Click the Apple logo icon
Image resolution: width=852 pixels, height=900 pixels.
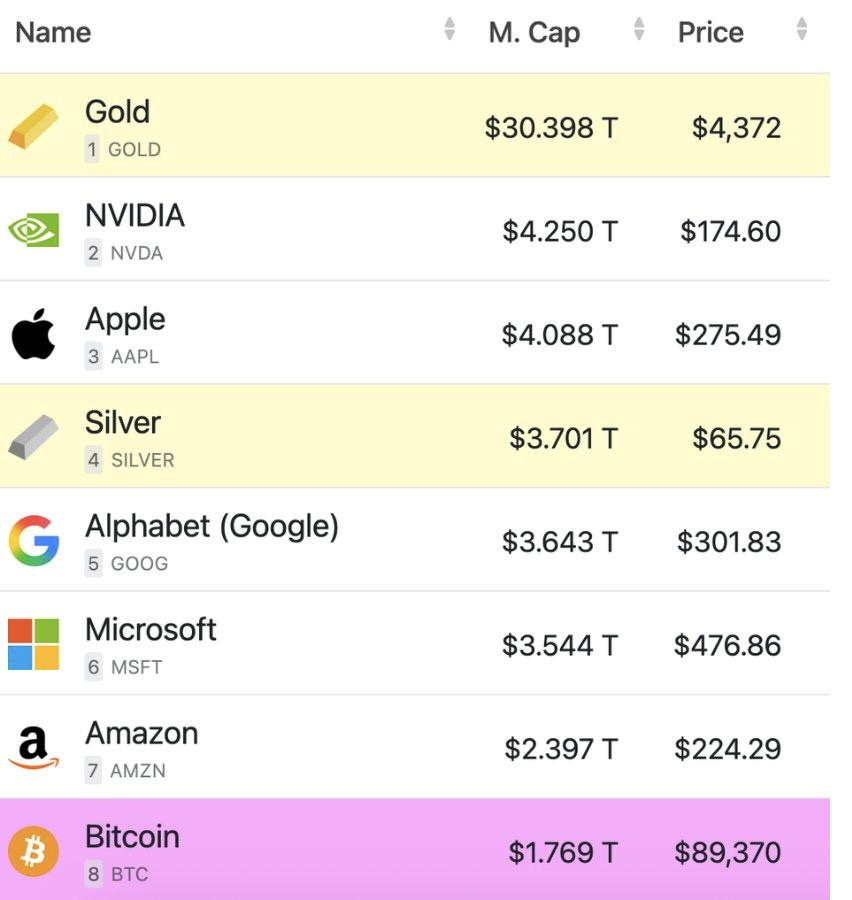point(33,335)
